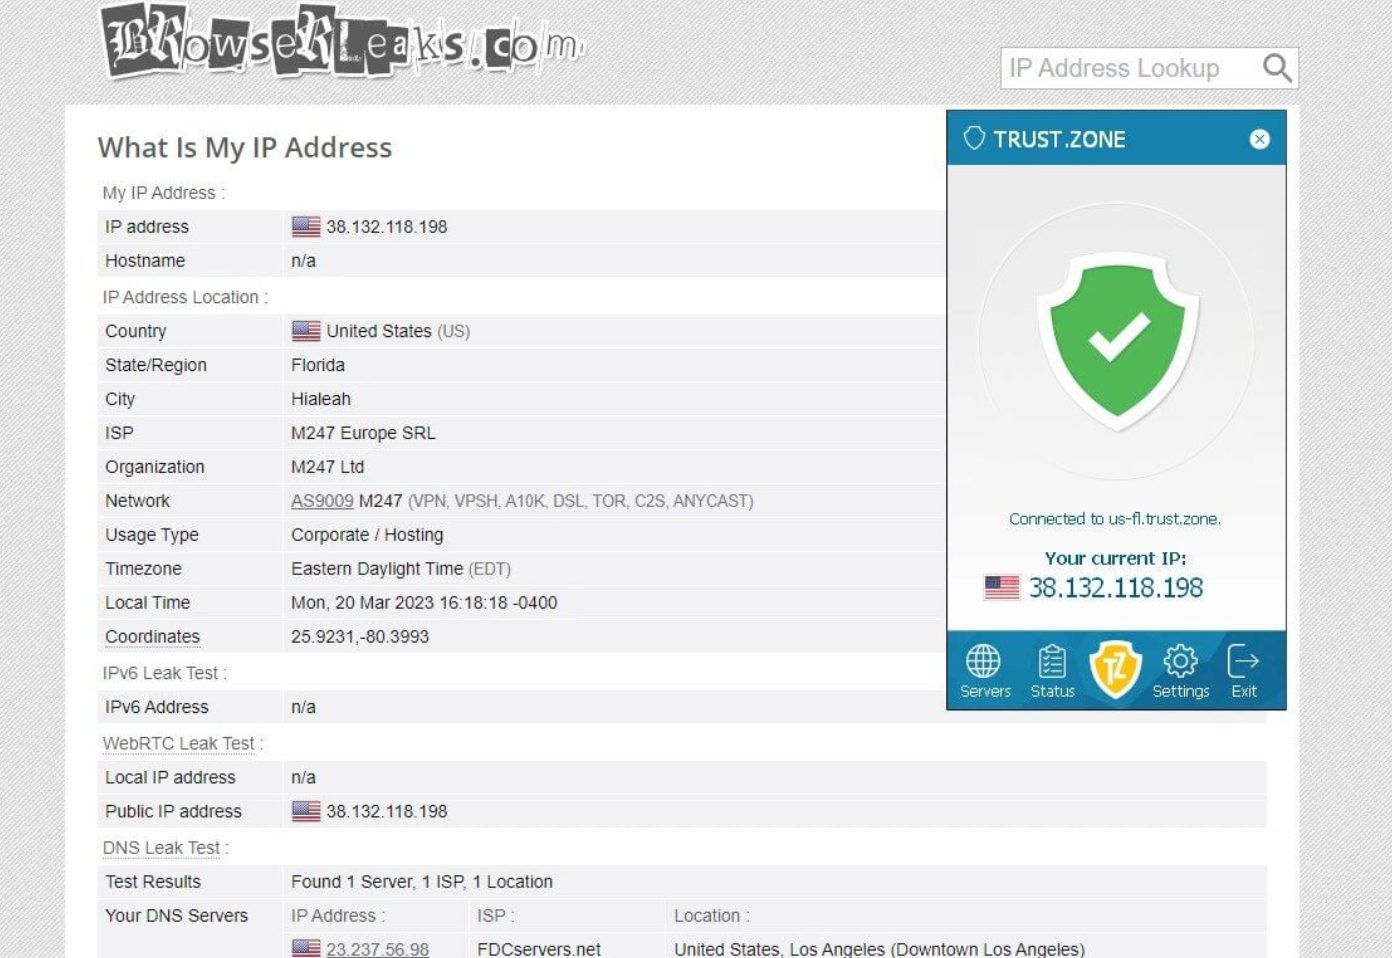Click the Trust.Zone shield logo in header
Screen dimensions: 1392x958
[x=974, y=139]
